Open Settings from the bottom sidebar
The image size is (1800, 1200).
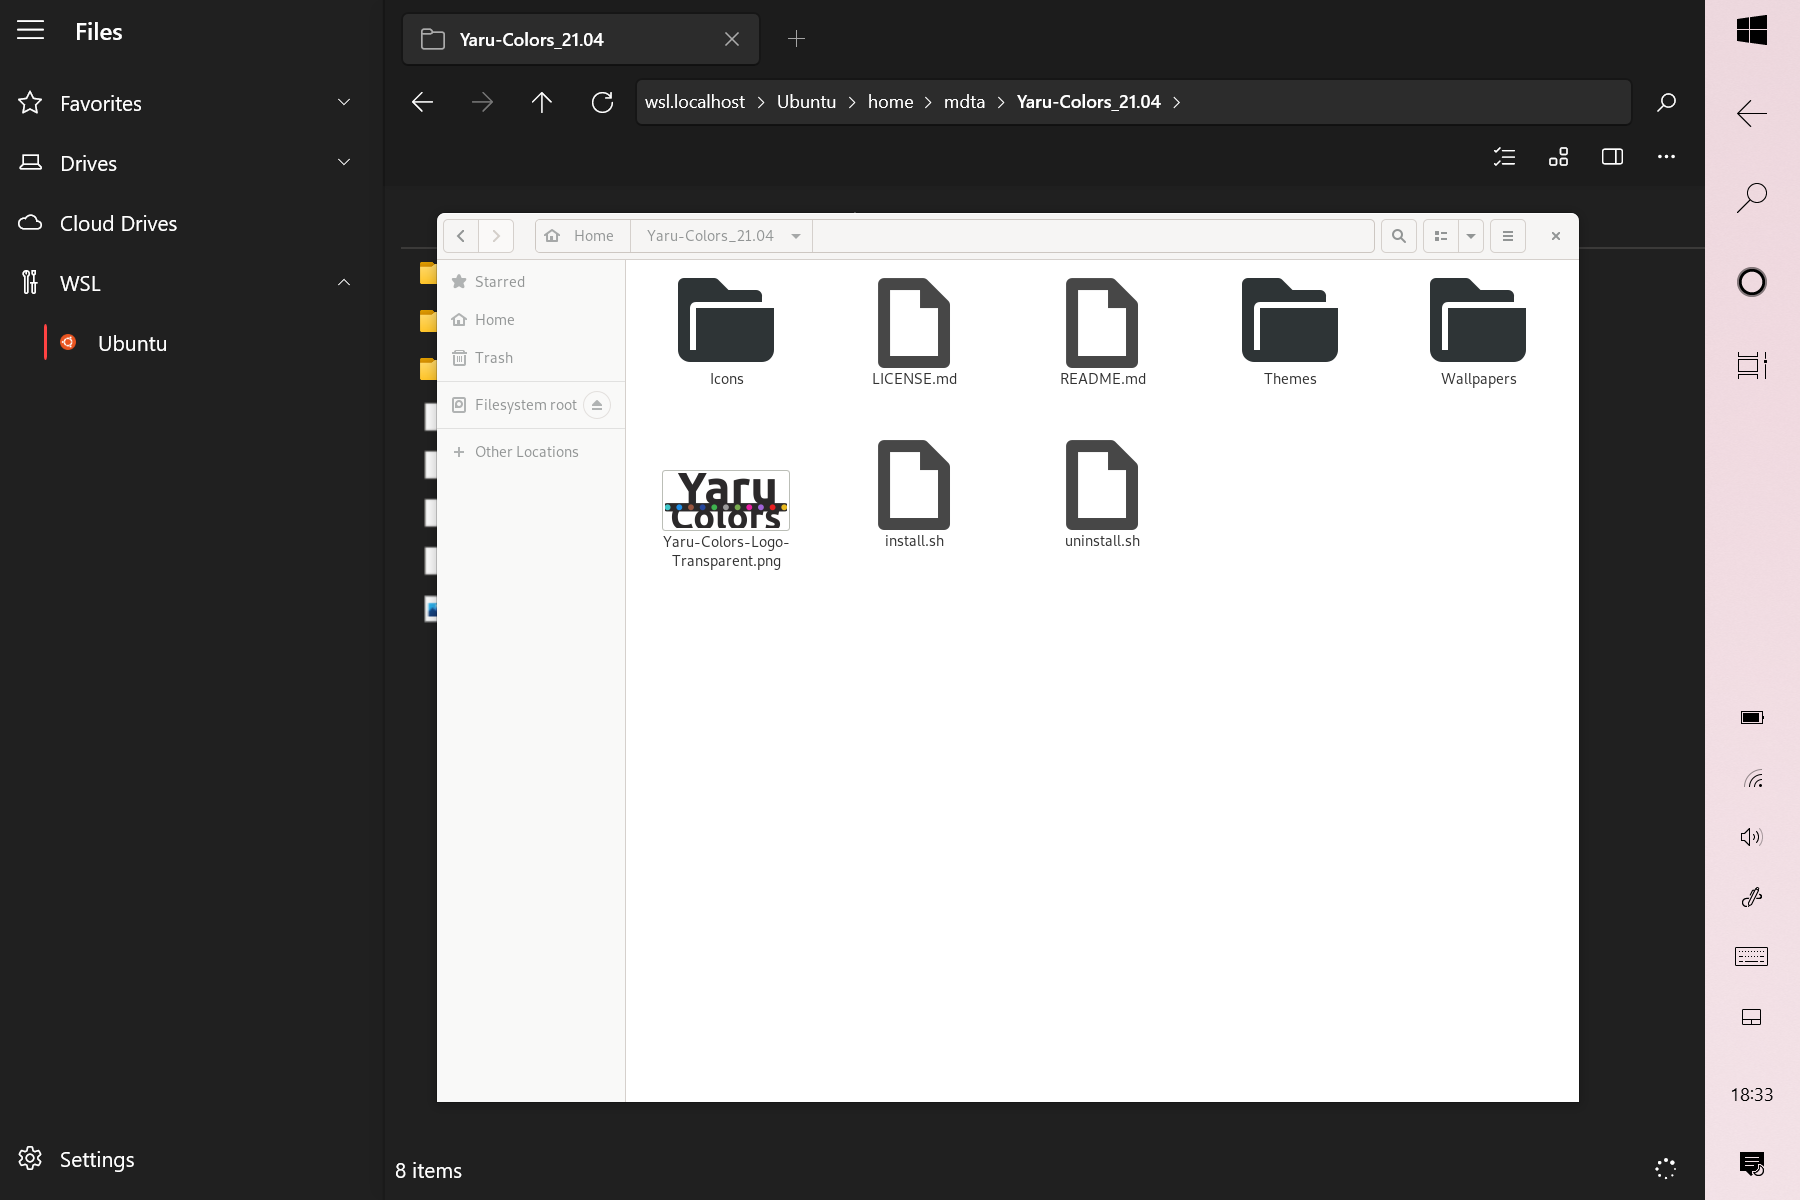(x=97, y=1159)
